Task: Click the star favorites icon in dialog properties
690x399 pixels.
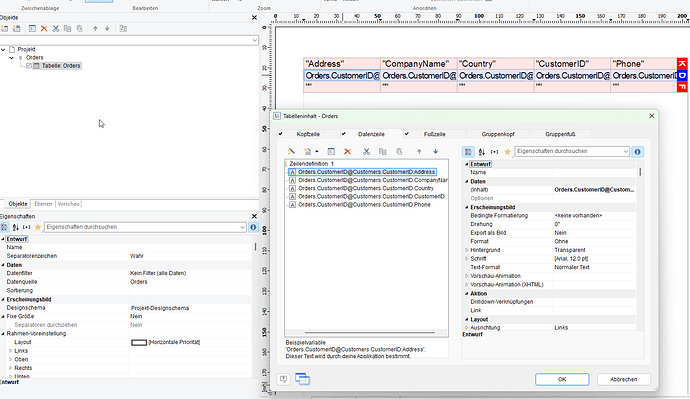Action: (507, 152)
